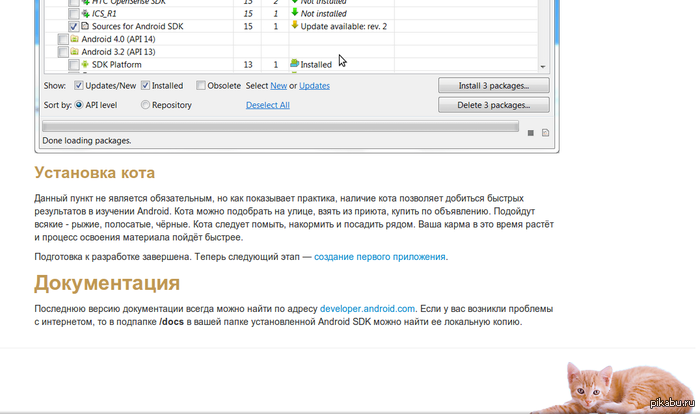Select the Repository sort option
The width and height of the screenshot is (700, 414).
click(x=146, y=105)
